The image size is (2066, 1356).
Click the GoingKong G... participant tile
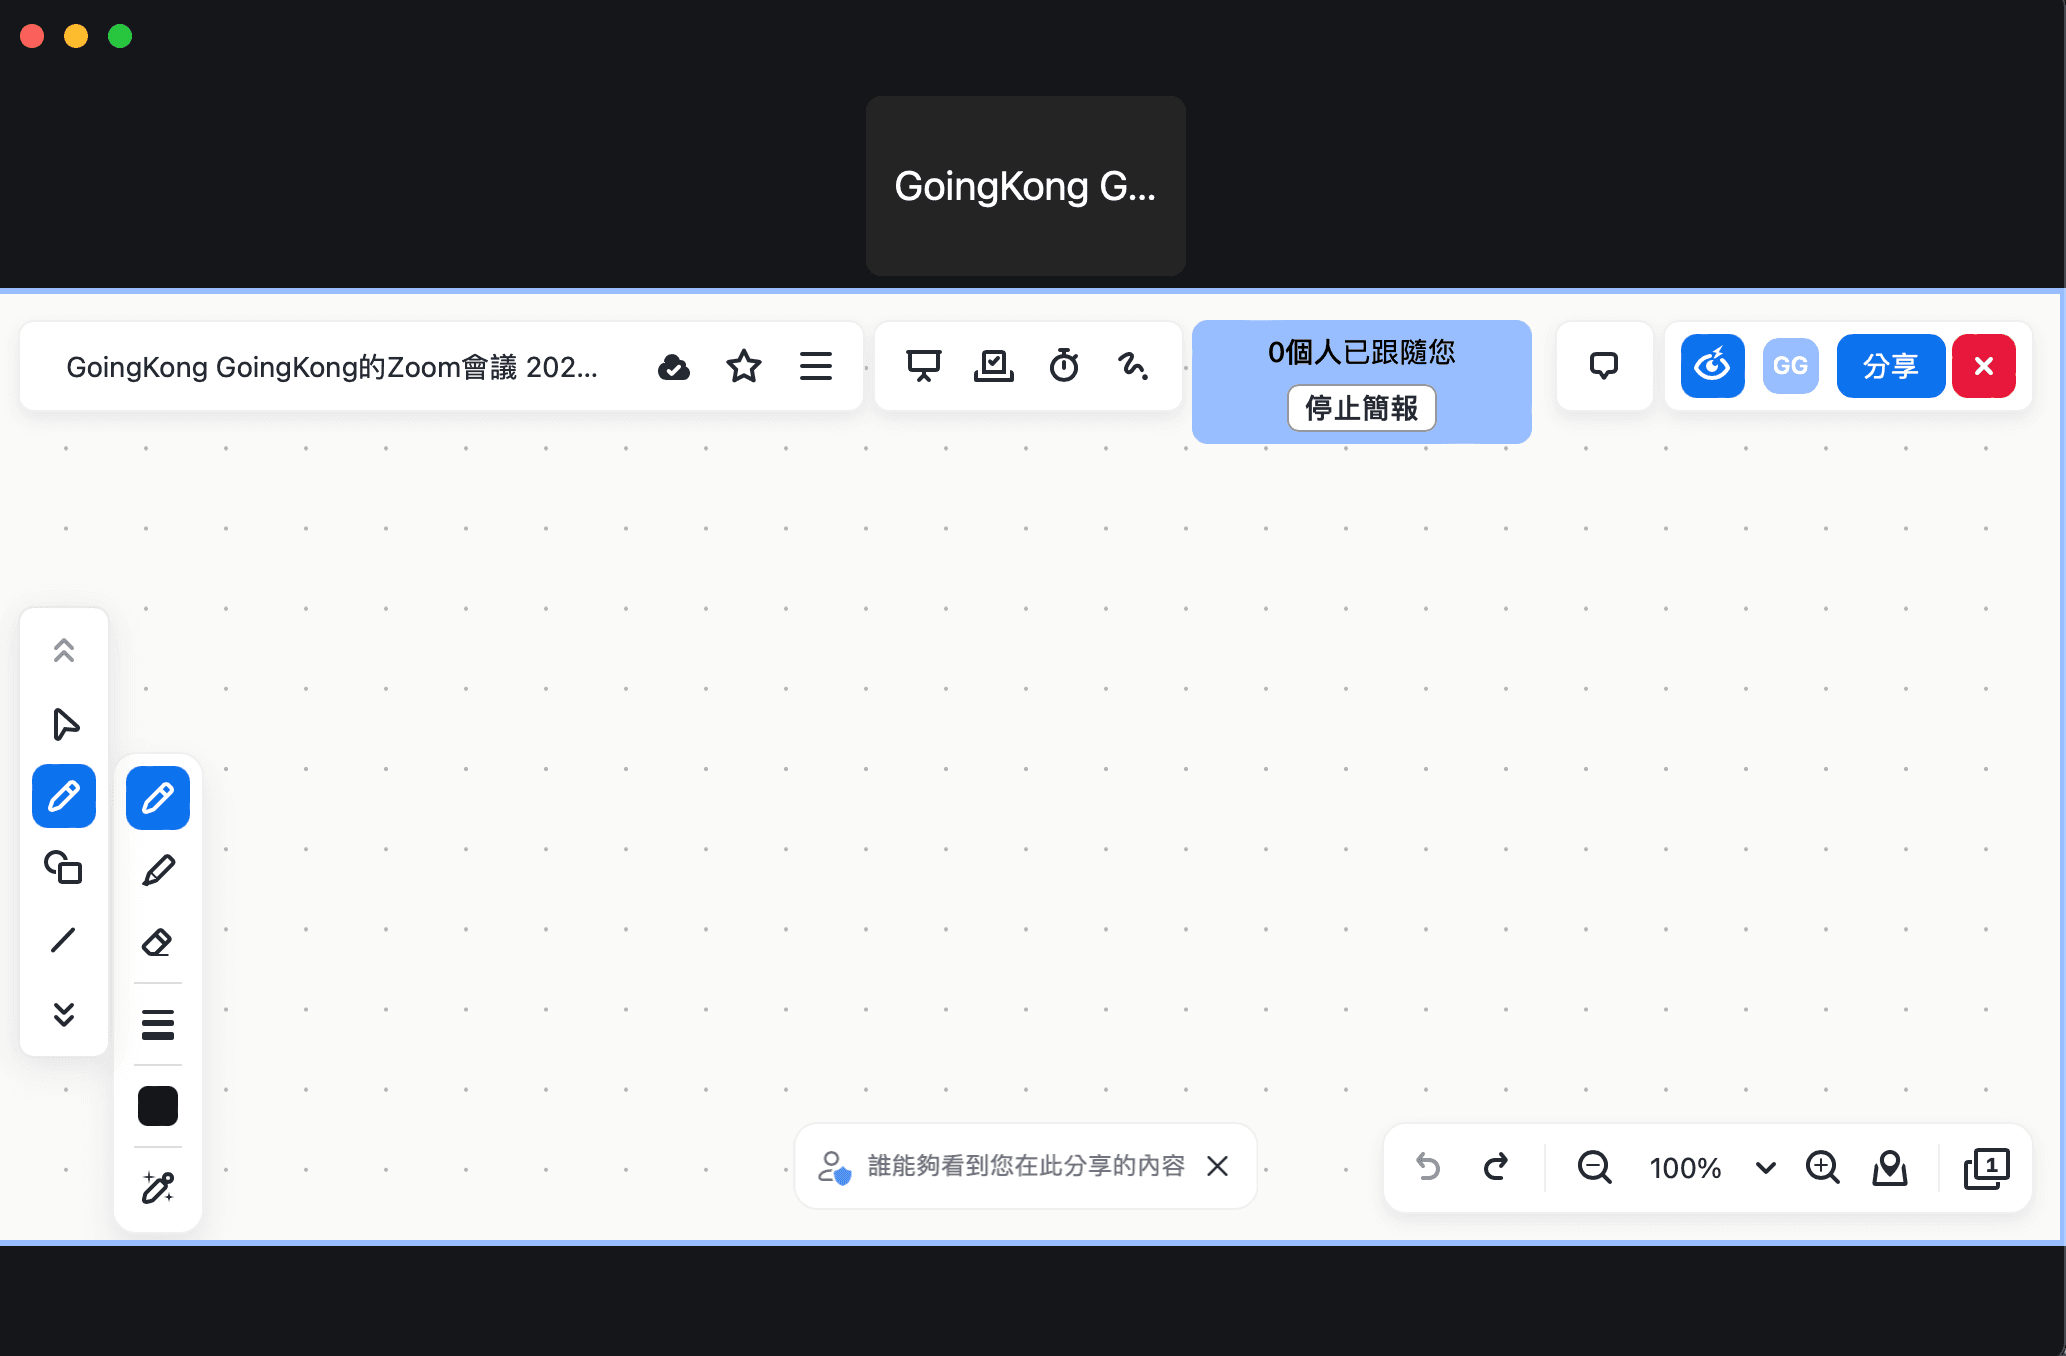(1026, 186)
